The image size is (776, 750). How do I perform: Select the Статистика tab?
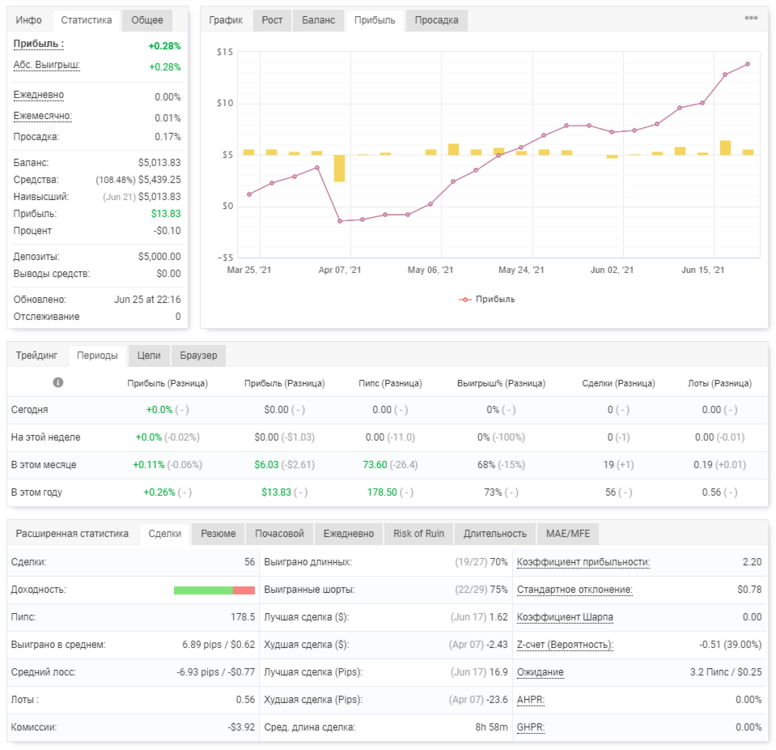[x=86, y=20]
